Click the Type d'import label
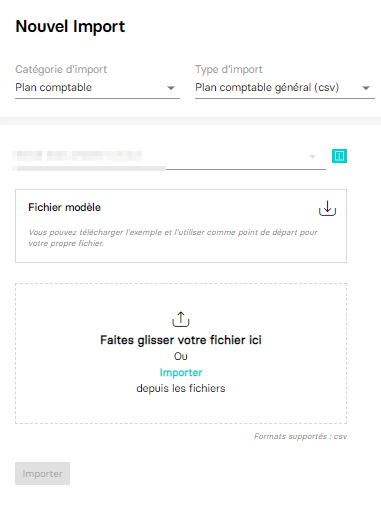Screen dimensions: 381x506 click(x=229, y=69)
